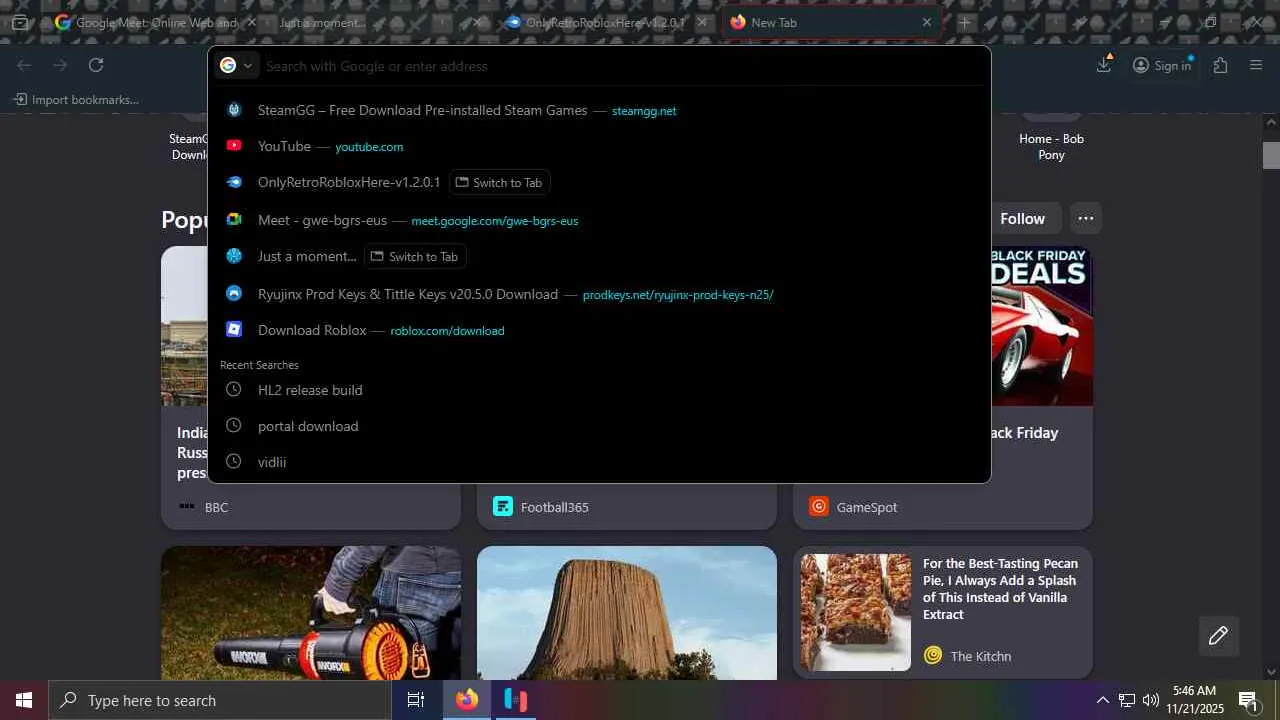Click the Ryujinx Prod Keys favicon

234,294
